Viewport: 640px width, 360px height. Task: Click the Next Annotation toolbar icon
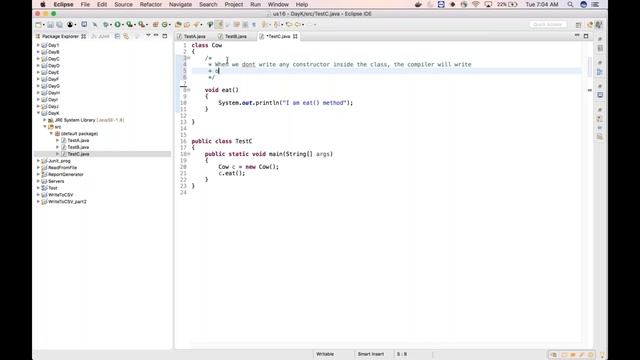coord(265,25)
